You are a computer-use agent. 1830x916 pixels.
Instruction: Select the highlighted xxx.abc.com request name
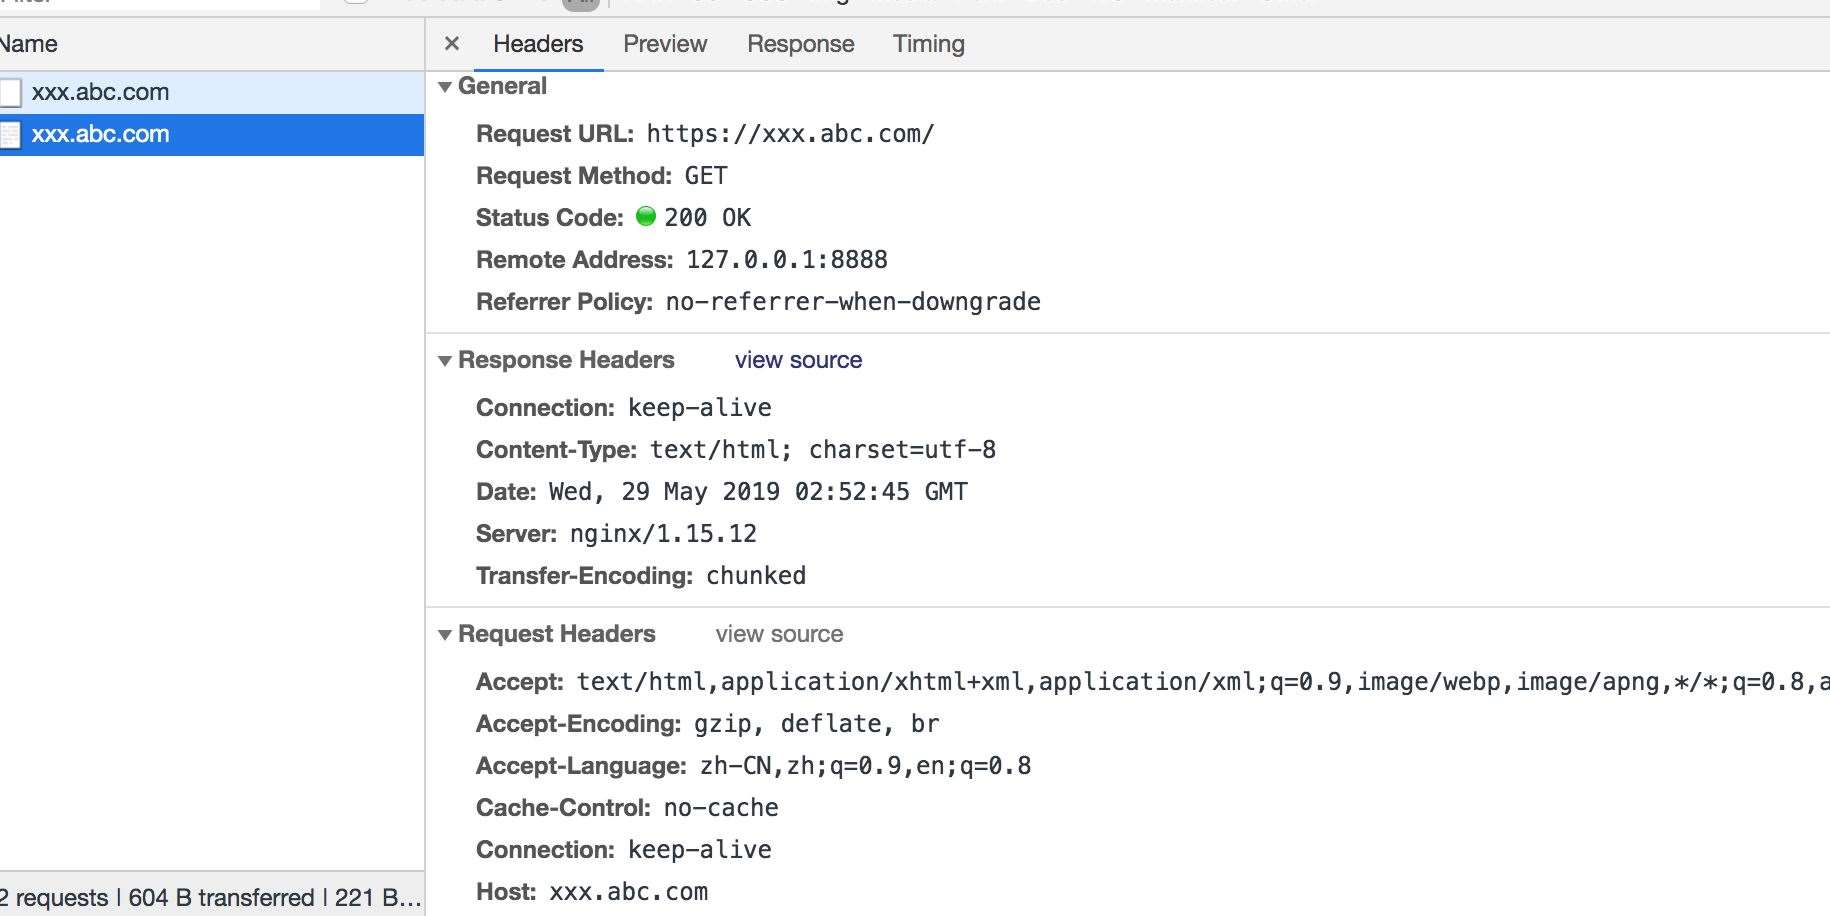(100, 134)
